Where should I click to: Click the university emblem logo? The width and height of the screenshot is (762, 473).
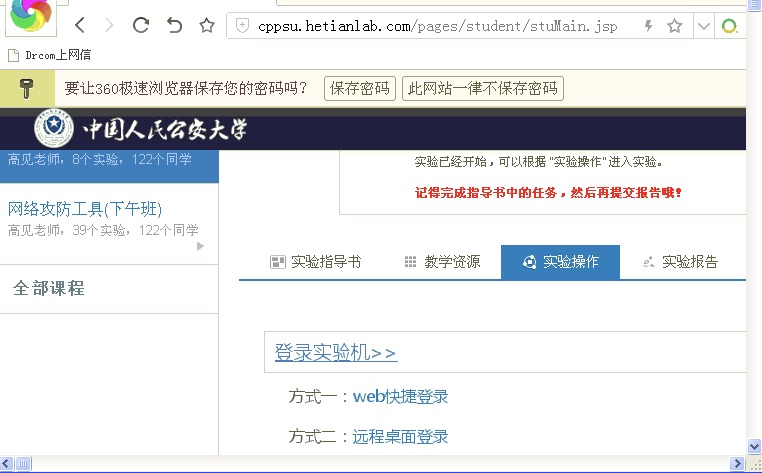click(54, 128)
